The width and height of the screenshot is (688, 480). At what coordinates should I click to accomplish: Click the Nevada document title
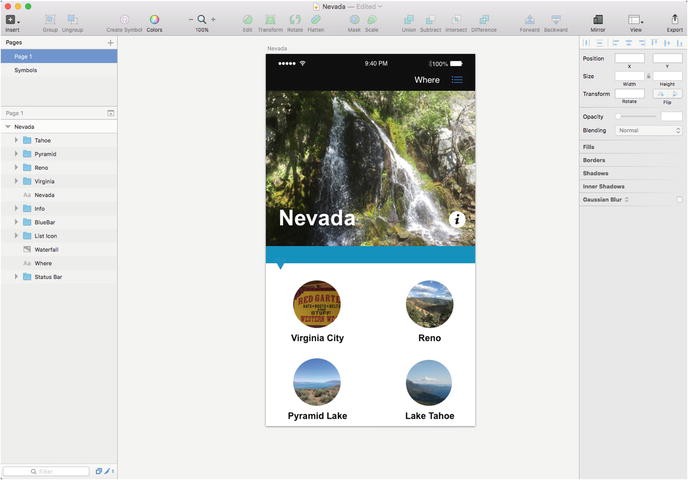tap(334, 7)
